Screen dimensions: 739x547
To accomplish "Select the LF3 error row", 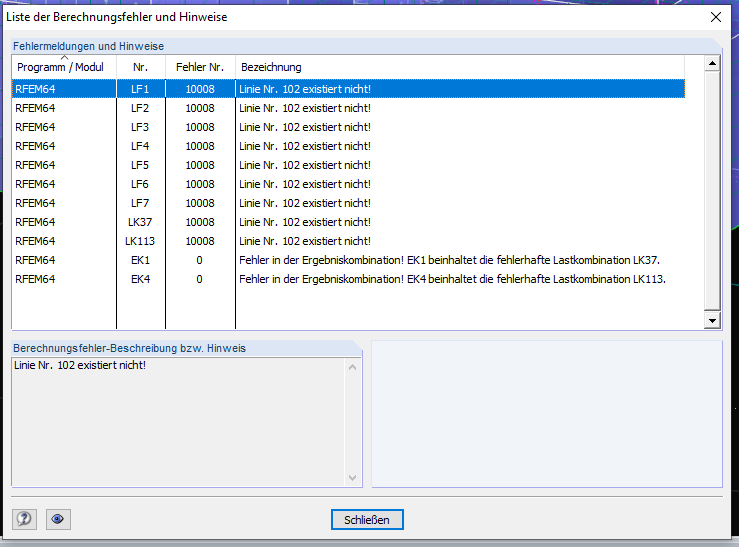I will tap(348, 127).
